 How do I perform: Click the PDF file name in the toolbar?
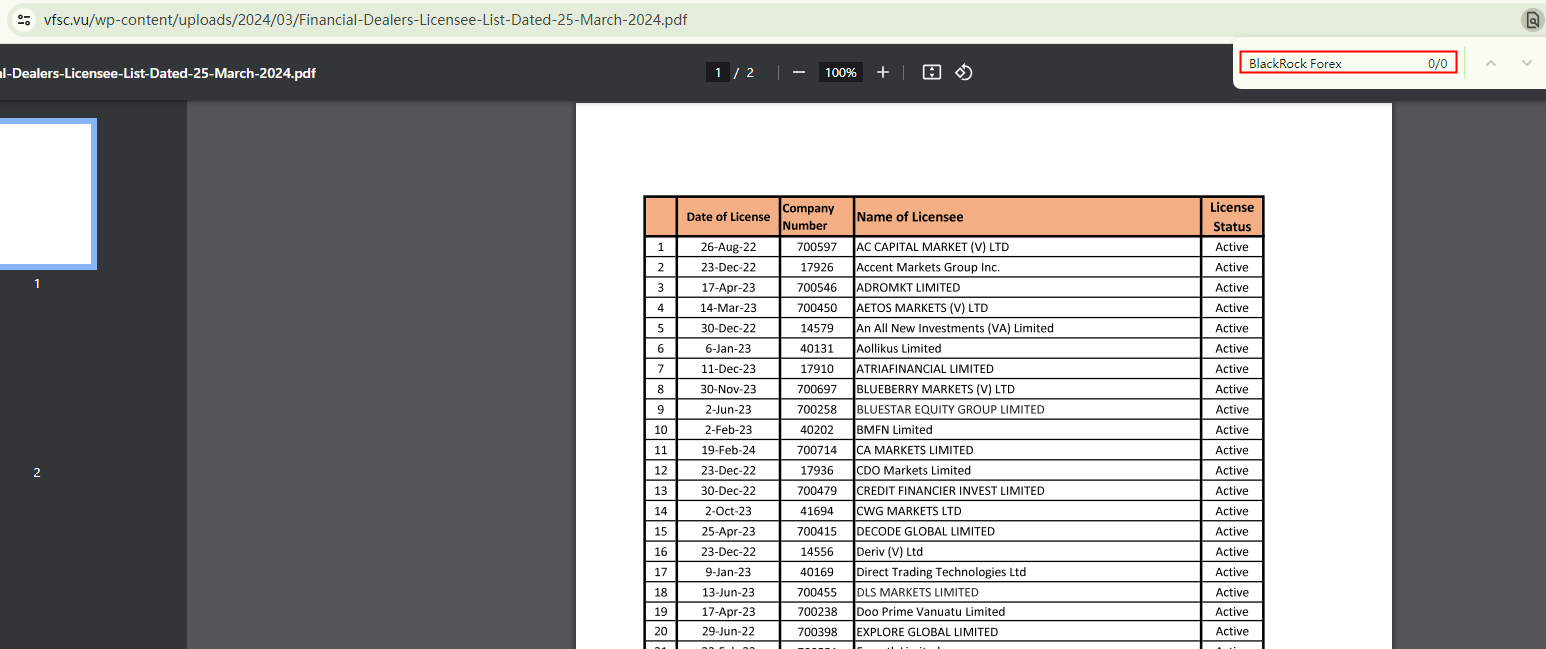[x=158, y=73]
